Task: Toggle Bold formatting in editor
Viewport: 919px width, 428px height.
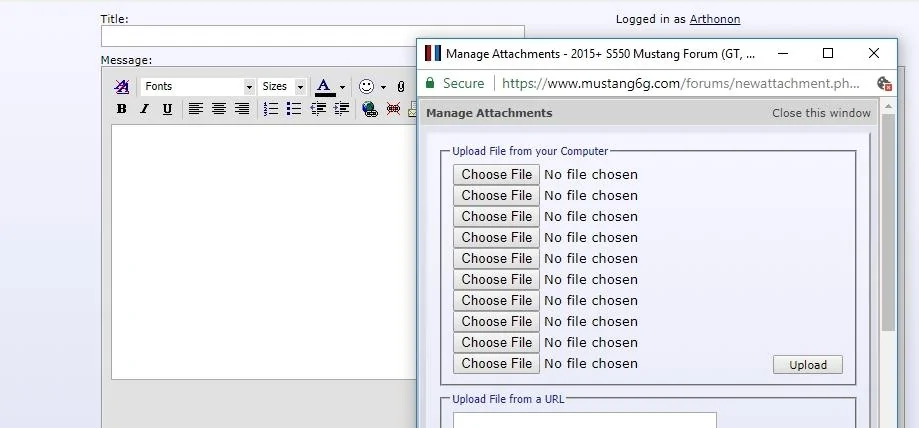Action: coord(121,108)
